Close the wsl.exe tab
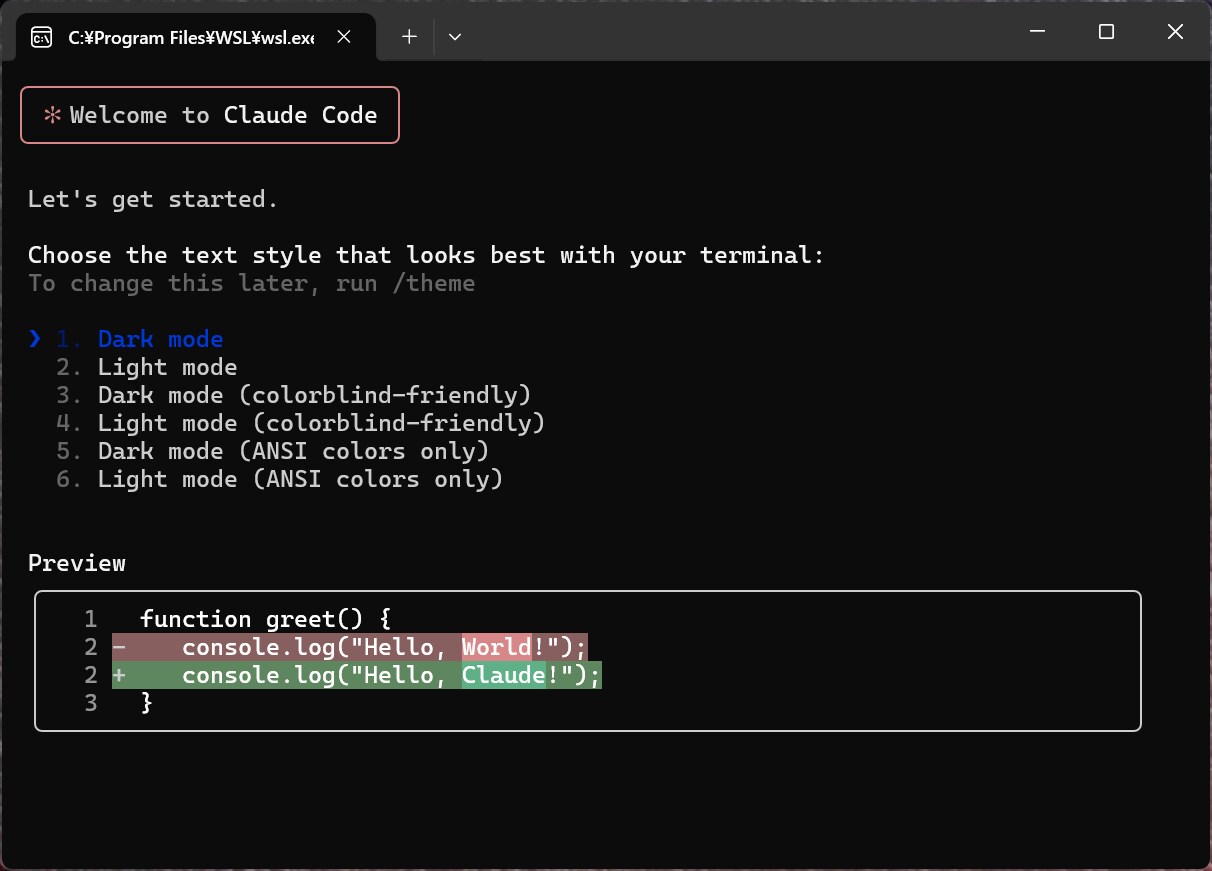The width and height of the screenshot is (1212, 871). click(344, 37)
